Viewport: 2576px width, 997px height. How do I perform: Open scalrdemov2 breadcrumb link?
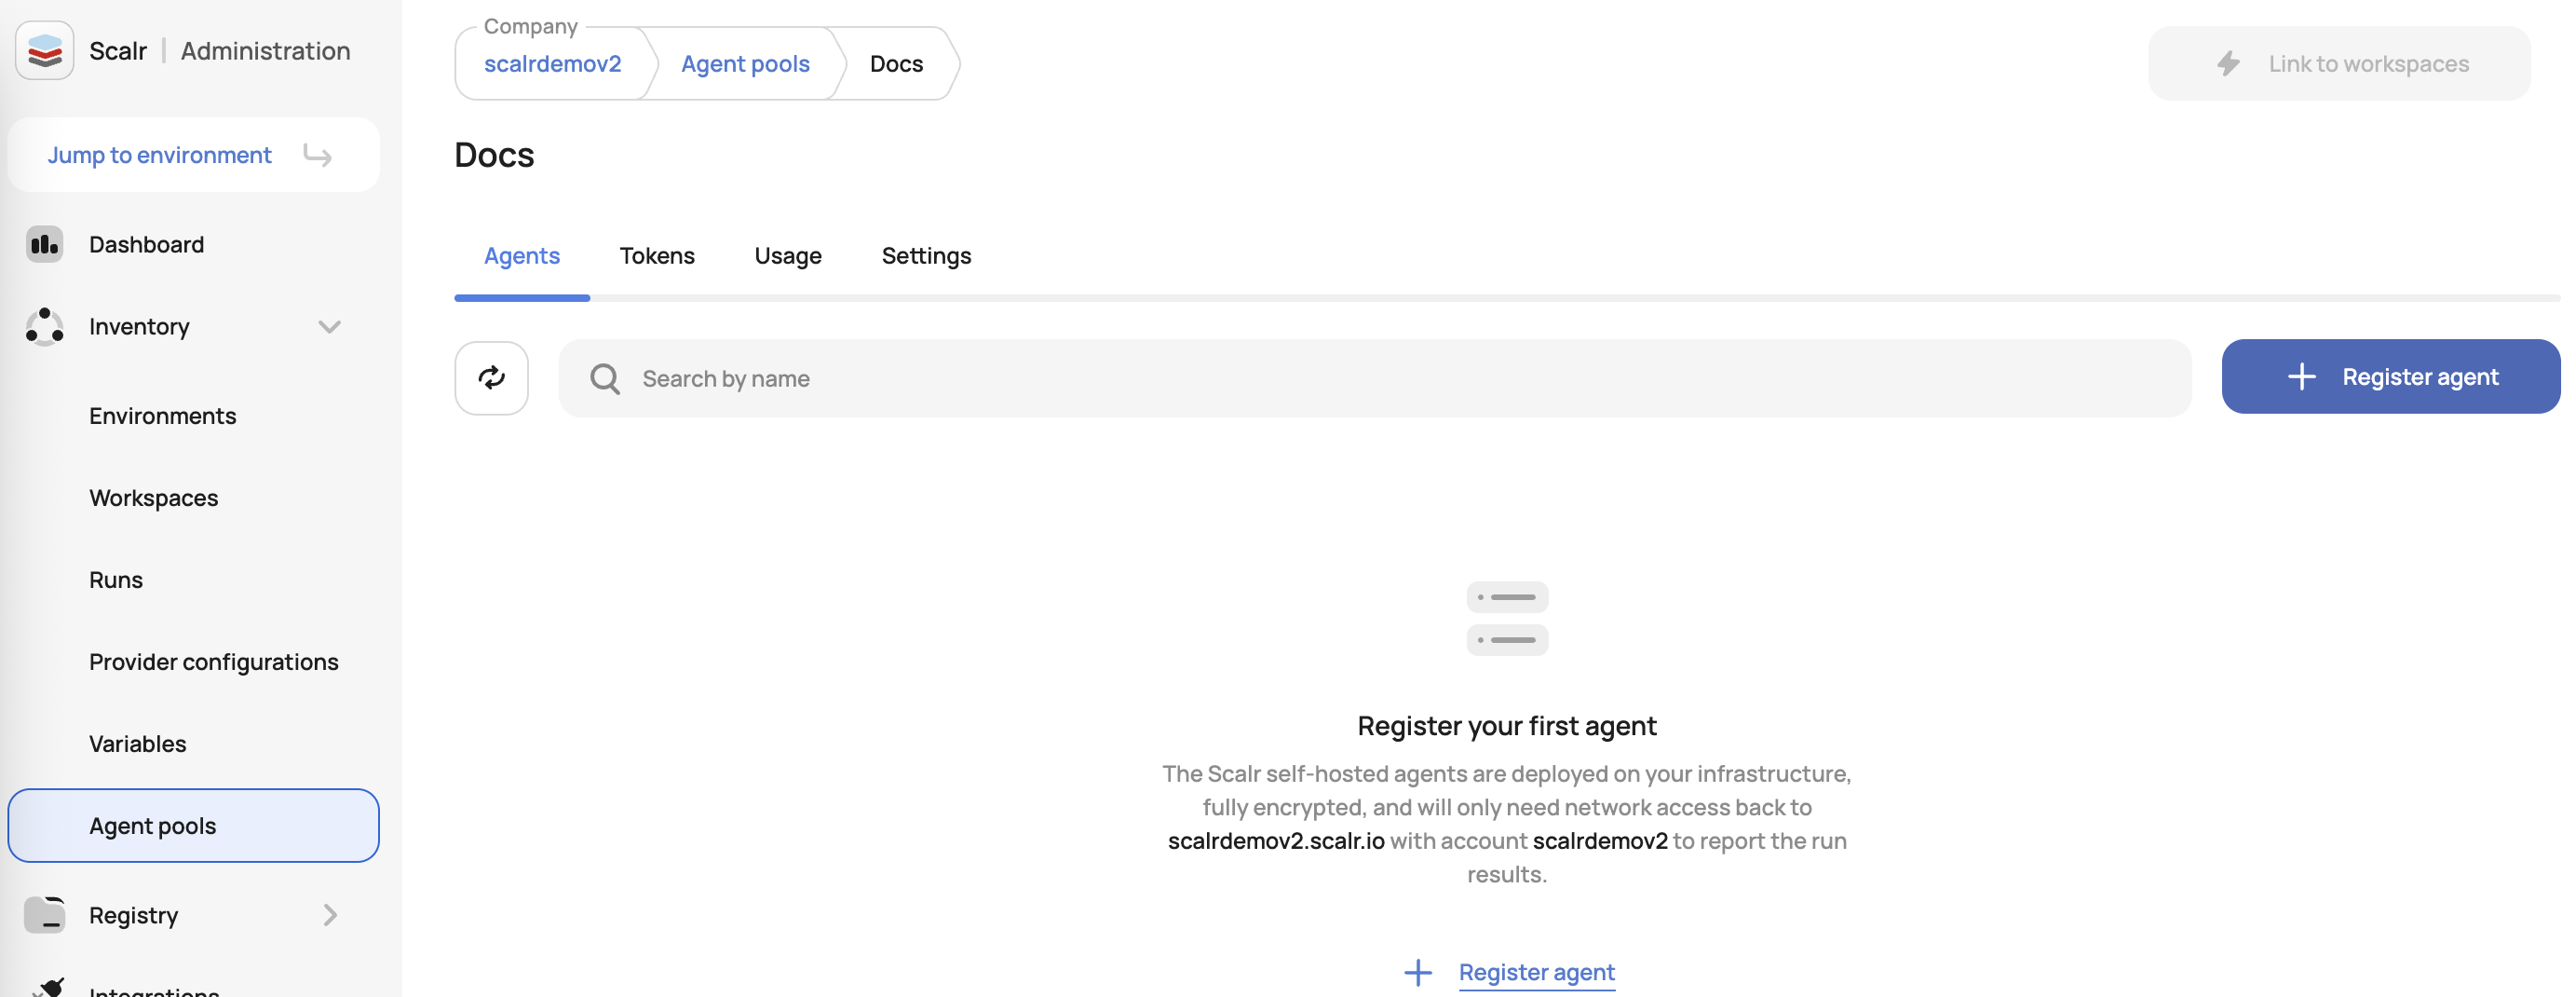tap(552, 64)
